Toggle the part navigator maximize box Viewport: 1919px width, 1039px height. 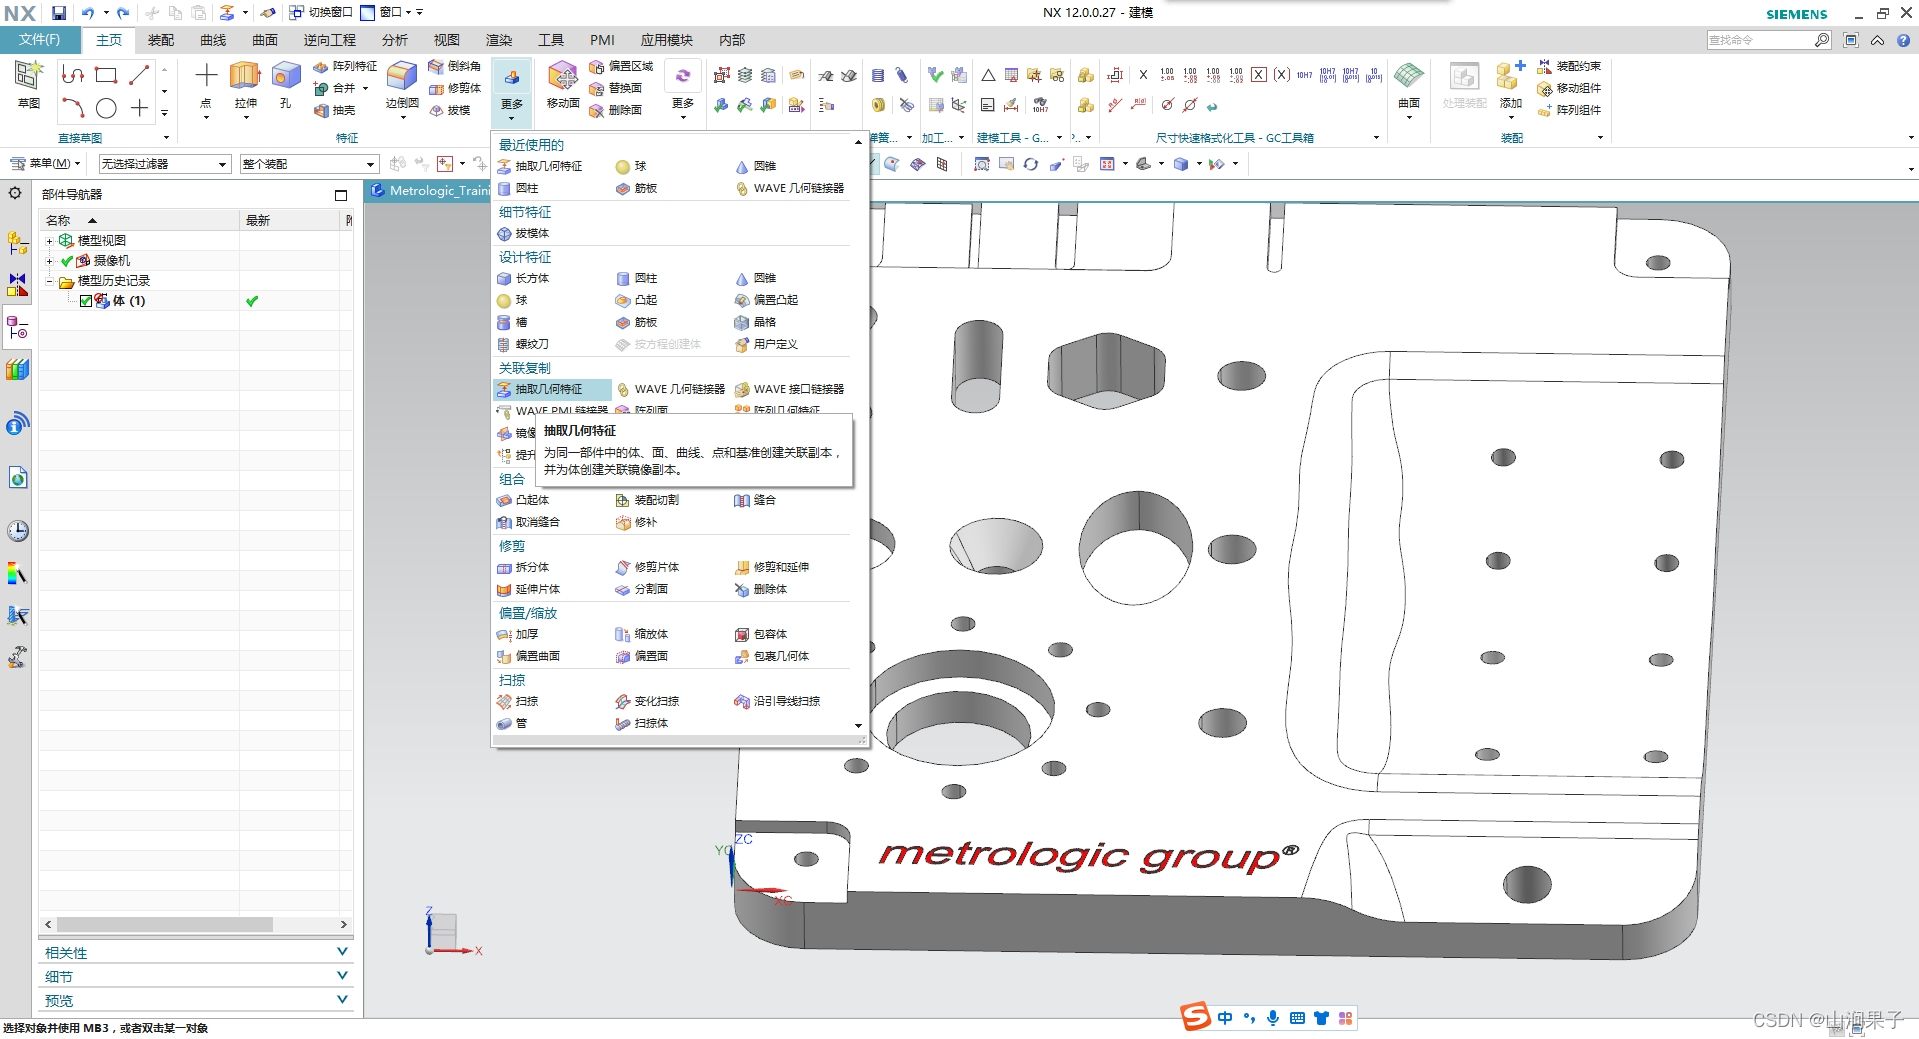(x=341, y=194)
